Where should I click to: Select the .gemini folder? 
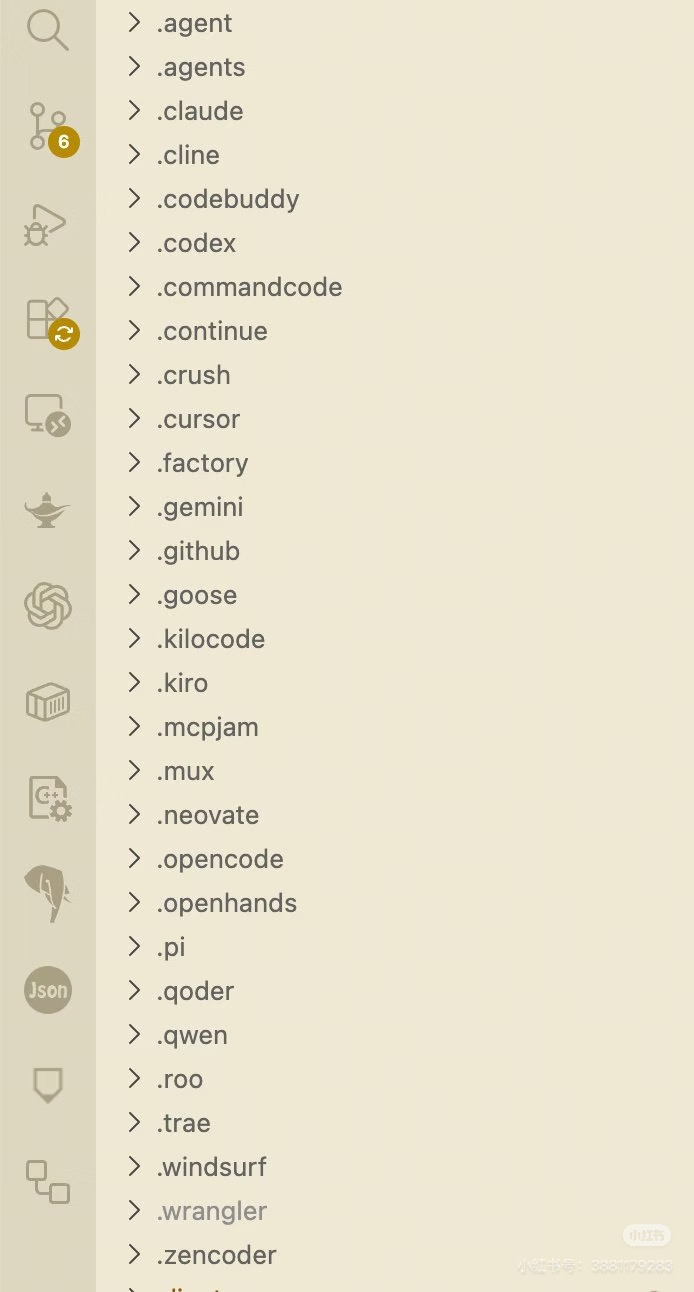pyautogui.click(x=200, y=507)
